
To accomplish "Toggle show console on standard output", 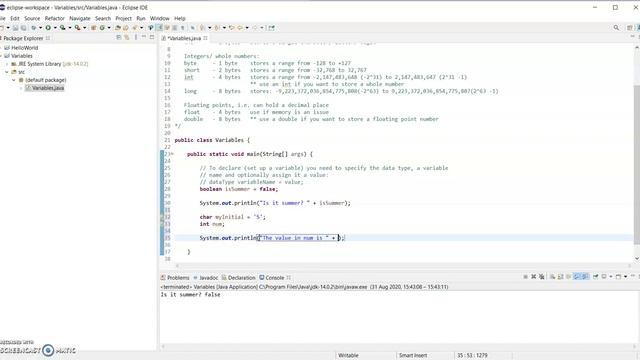I will point(577,277).
